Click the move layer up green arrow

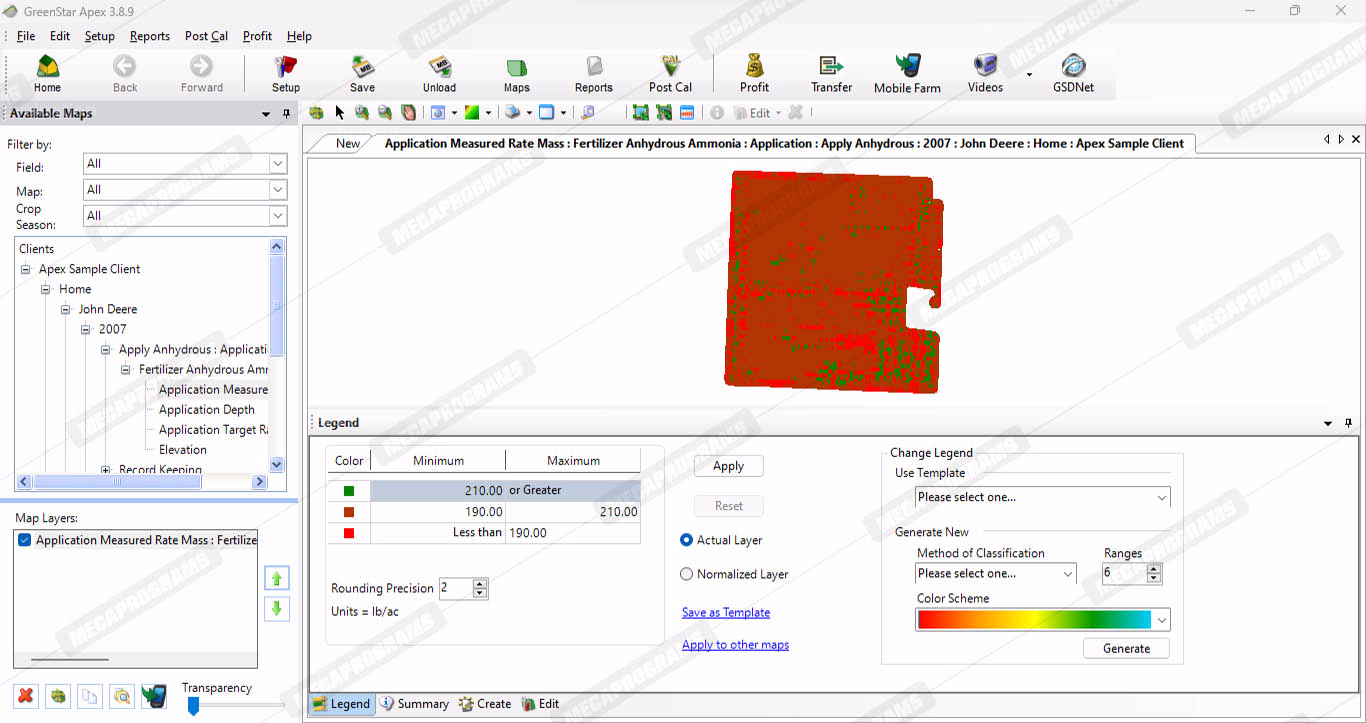point(277,578)
